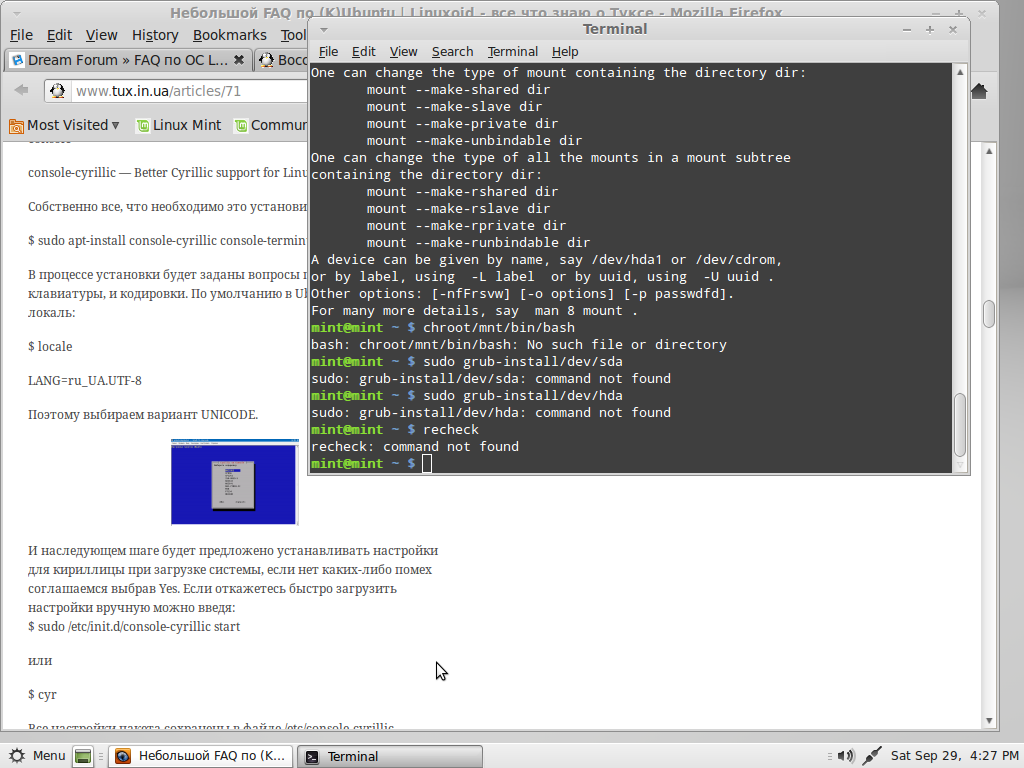The image size is (1024, 768).
Task: Click the terminal scrollbar up arrow
Action: [960, 72]
